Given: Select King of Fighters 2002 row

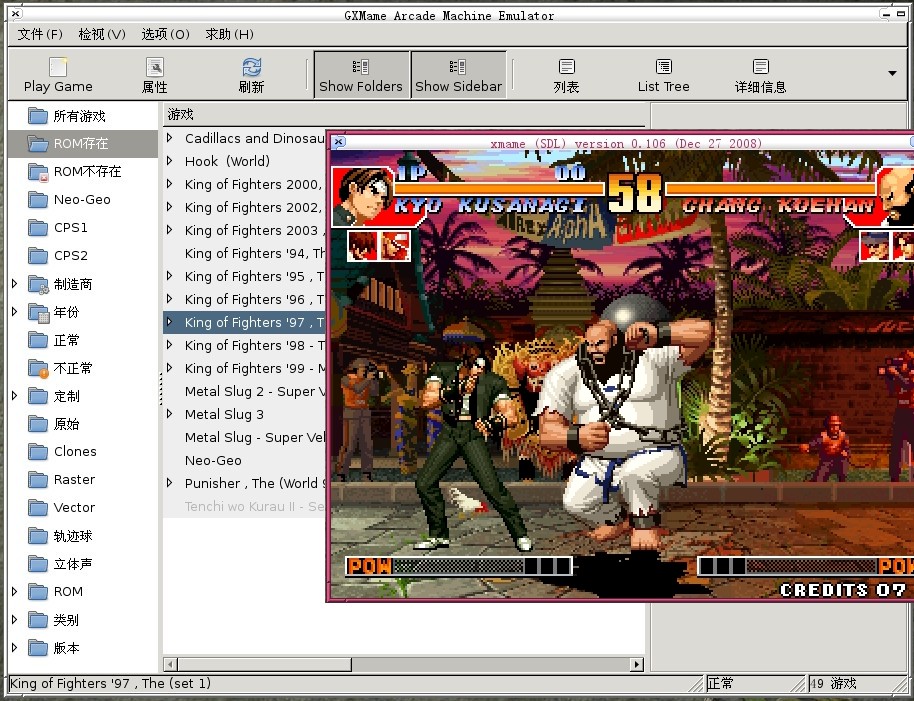Looking at the screenshot, I should (x=244, y=207).
